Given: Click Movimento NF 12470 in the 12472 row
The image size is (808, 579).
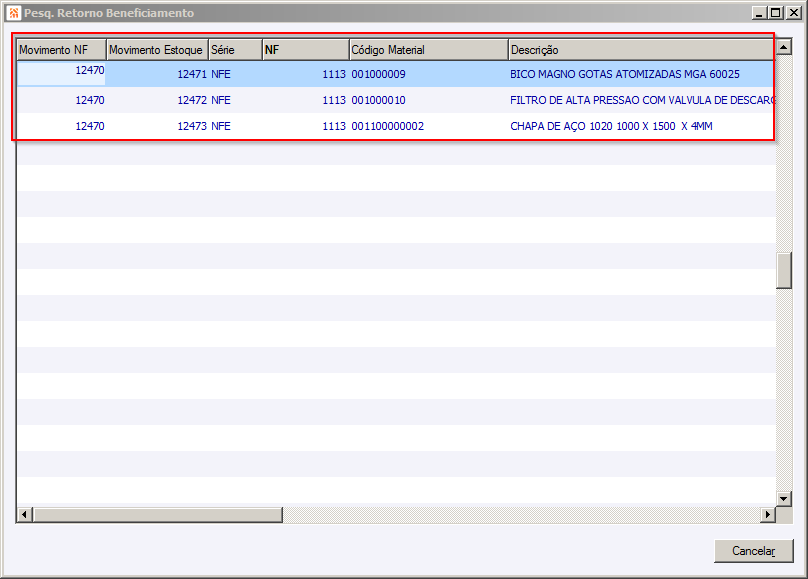Looking at the screenshot, I should tap(90, 100).
